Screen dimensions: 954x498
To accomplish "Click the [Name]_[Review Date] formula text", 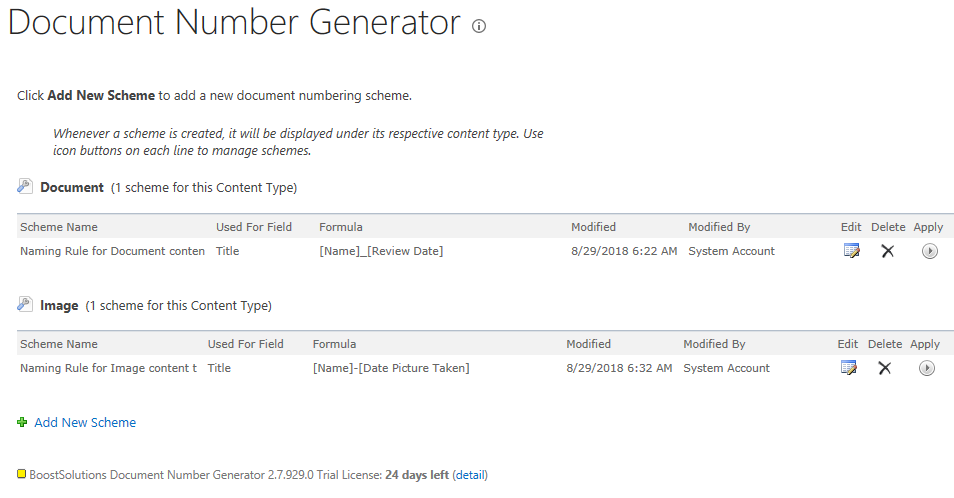I will [381, 251].
